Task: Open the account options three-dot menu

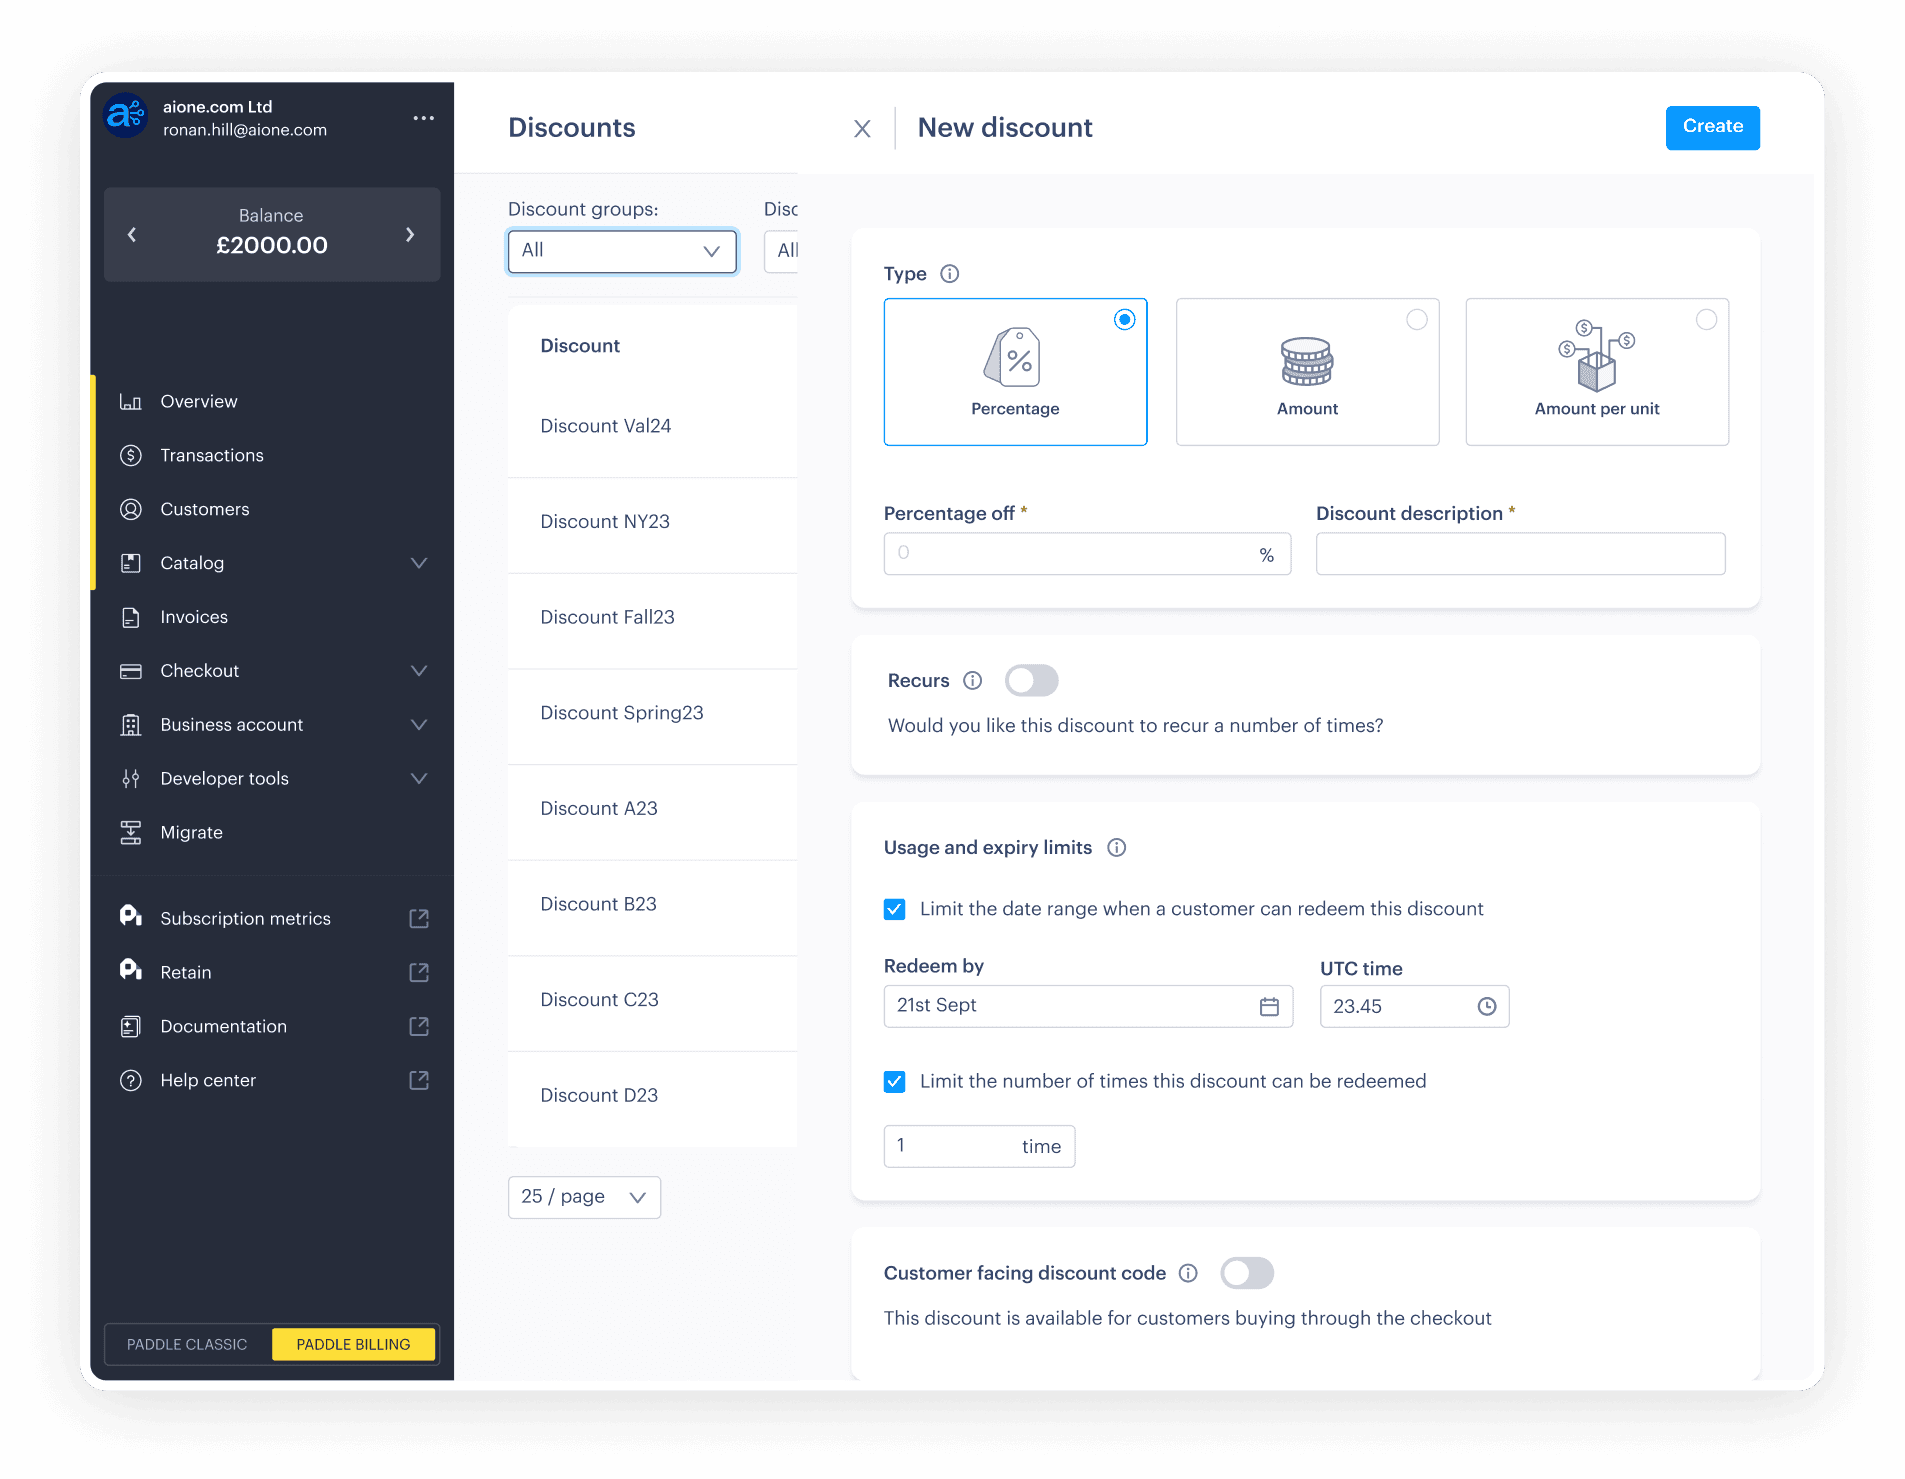Action: click(x=424, y=118)
